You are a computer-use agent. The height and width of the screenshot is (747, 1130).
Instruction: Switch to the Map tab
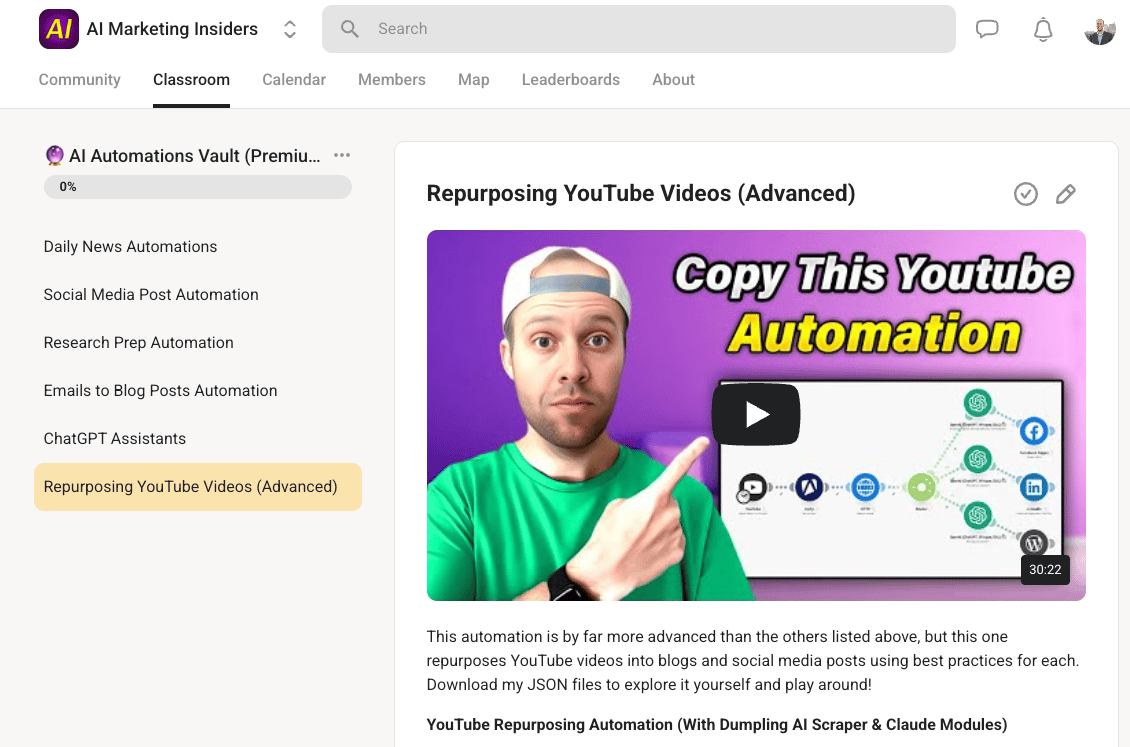(473, 80)
